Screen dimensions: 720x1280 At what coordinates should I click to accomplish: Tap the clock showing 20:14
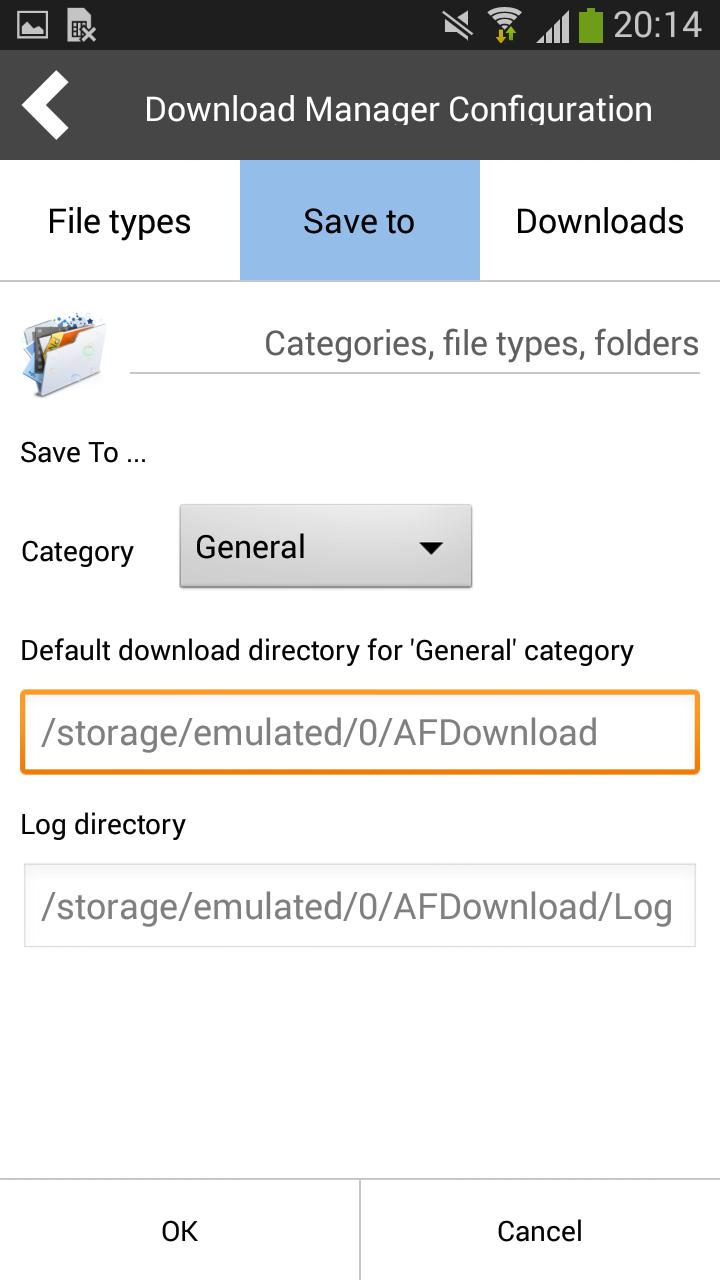click(x=658, y=25)
